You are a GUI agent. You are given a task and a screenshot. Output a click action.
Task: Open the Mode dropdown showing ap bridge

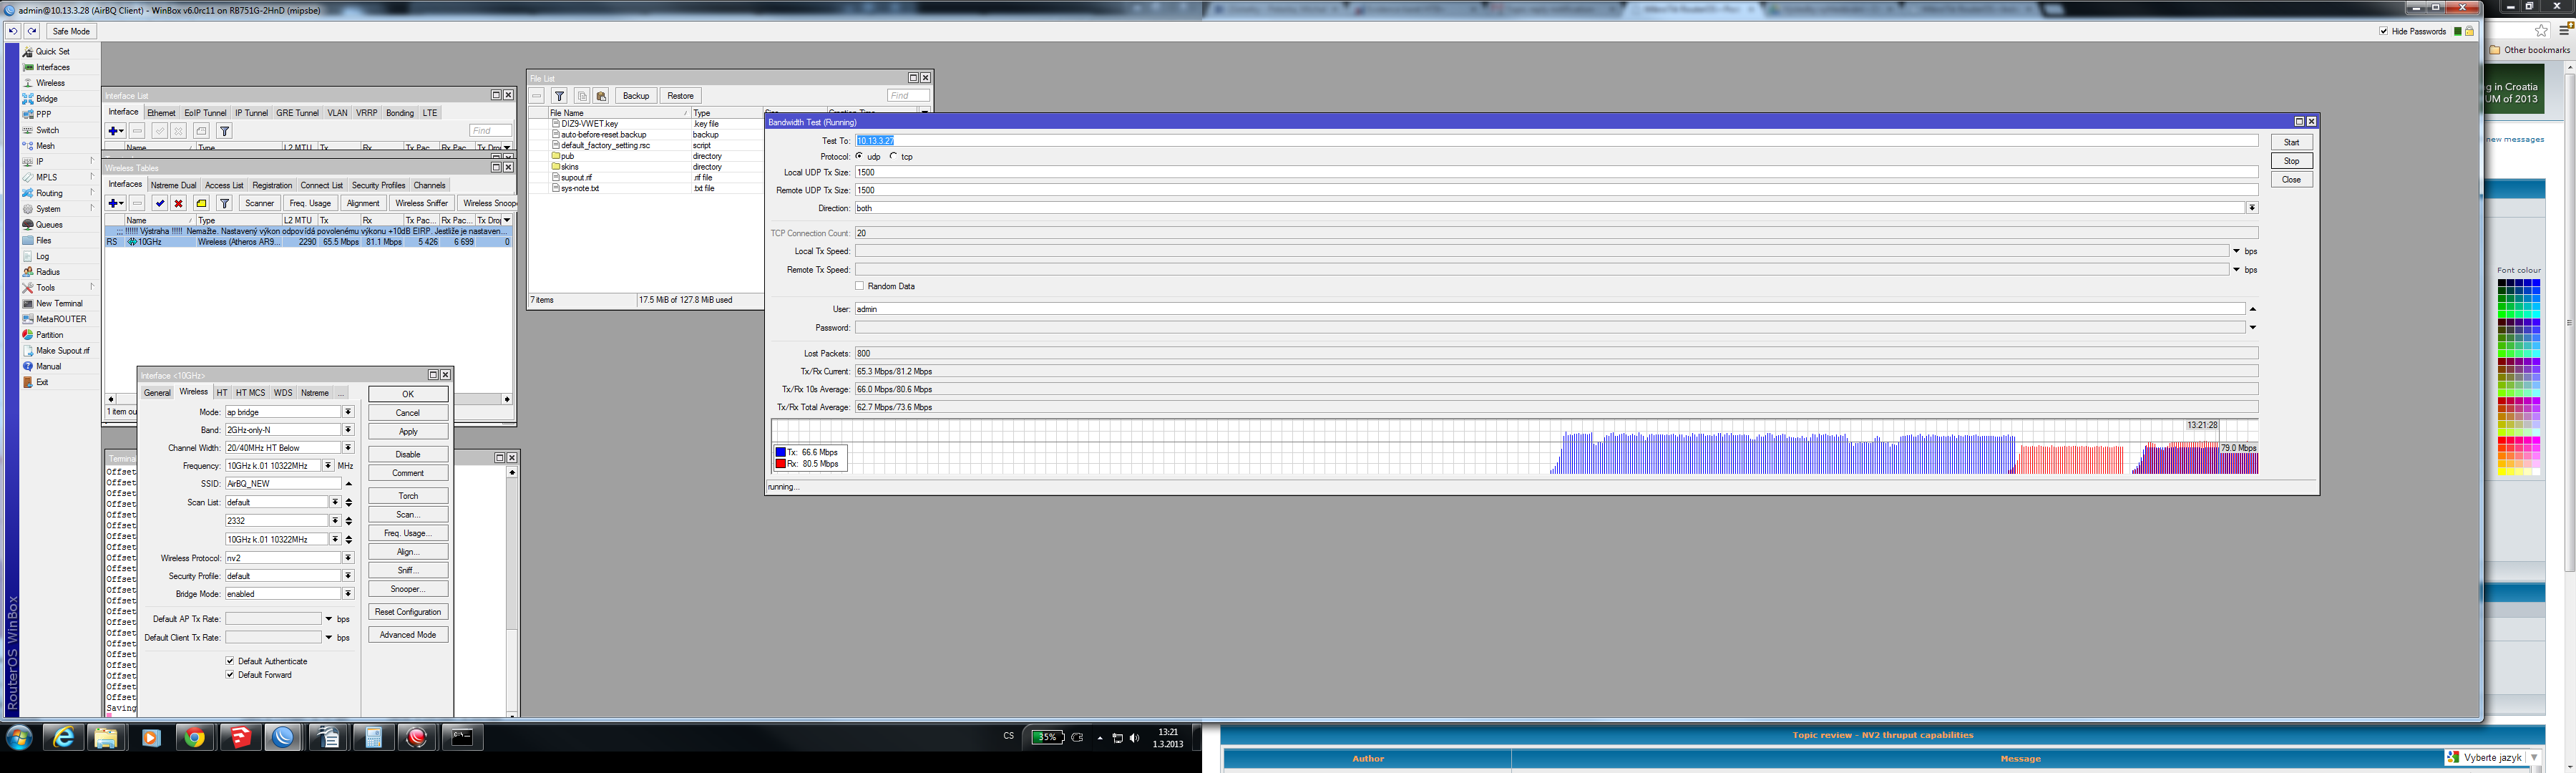tap(348, 412)
